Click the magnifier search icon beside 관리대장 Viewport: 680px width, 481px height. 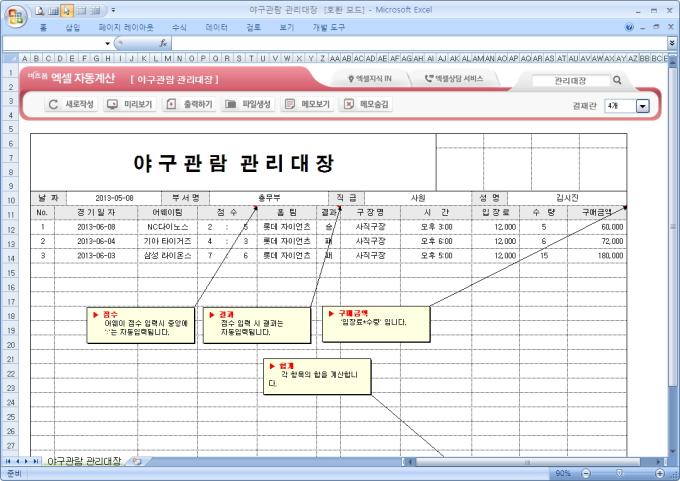(x=617, y=80)
